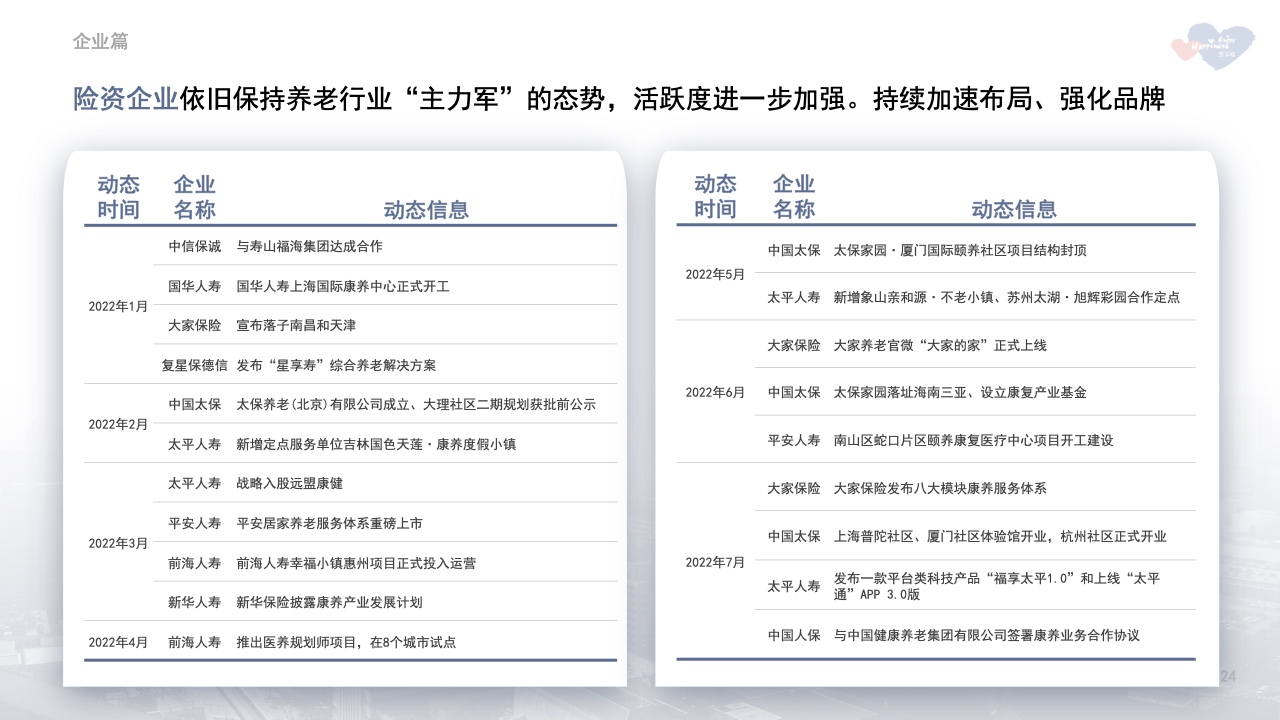Screen dimensions: 1280x720
Task: Select the '中国人保' company cell
Action: (x=794, y=635)
